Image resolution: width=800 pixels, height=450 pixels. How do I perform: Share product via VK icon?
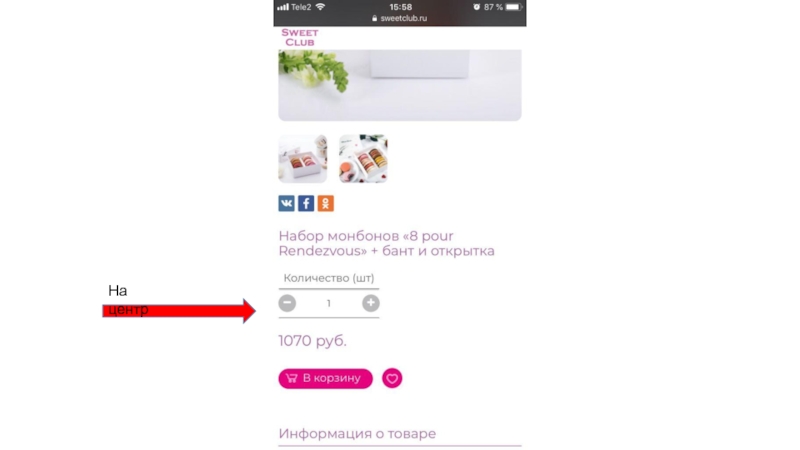pos(286,203)
